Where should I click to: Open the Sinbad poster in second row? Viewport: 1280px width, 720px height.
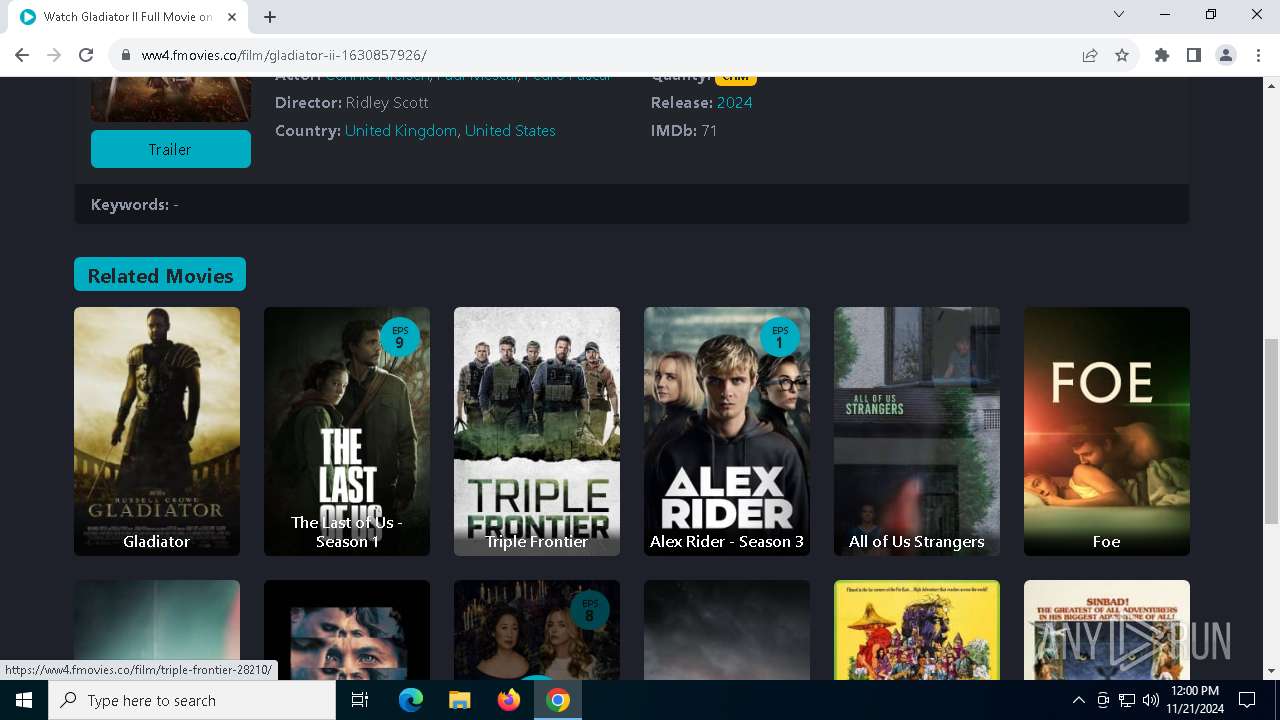(1107, 630)
